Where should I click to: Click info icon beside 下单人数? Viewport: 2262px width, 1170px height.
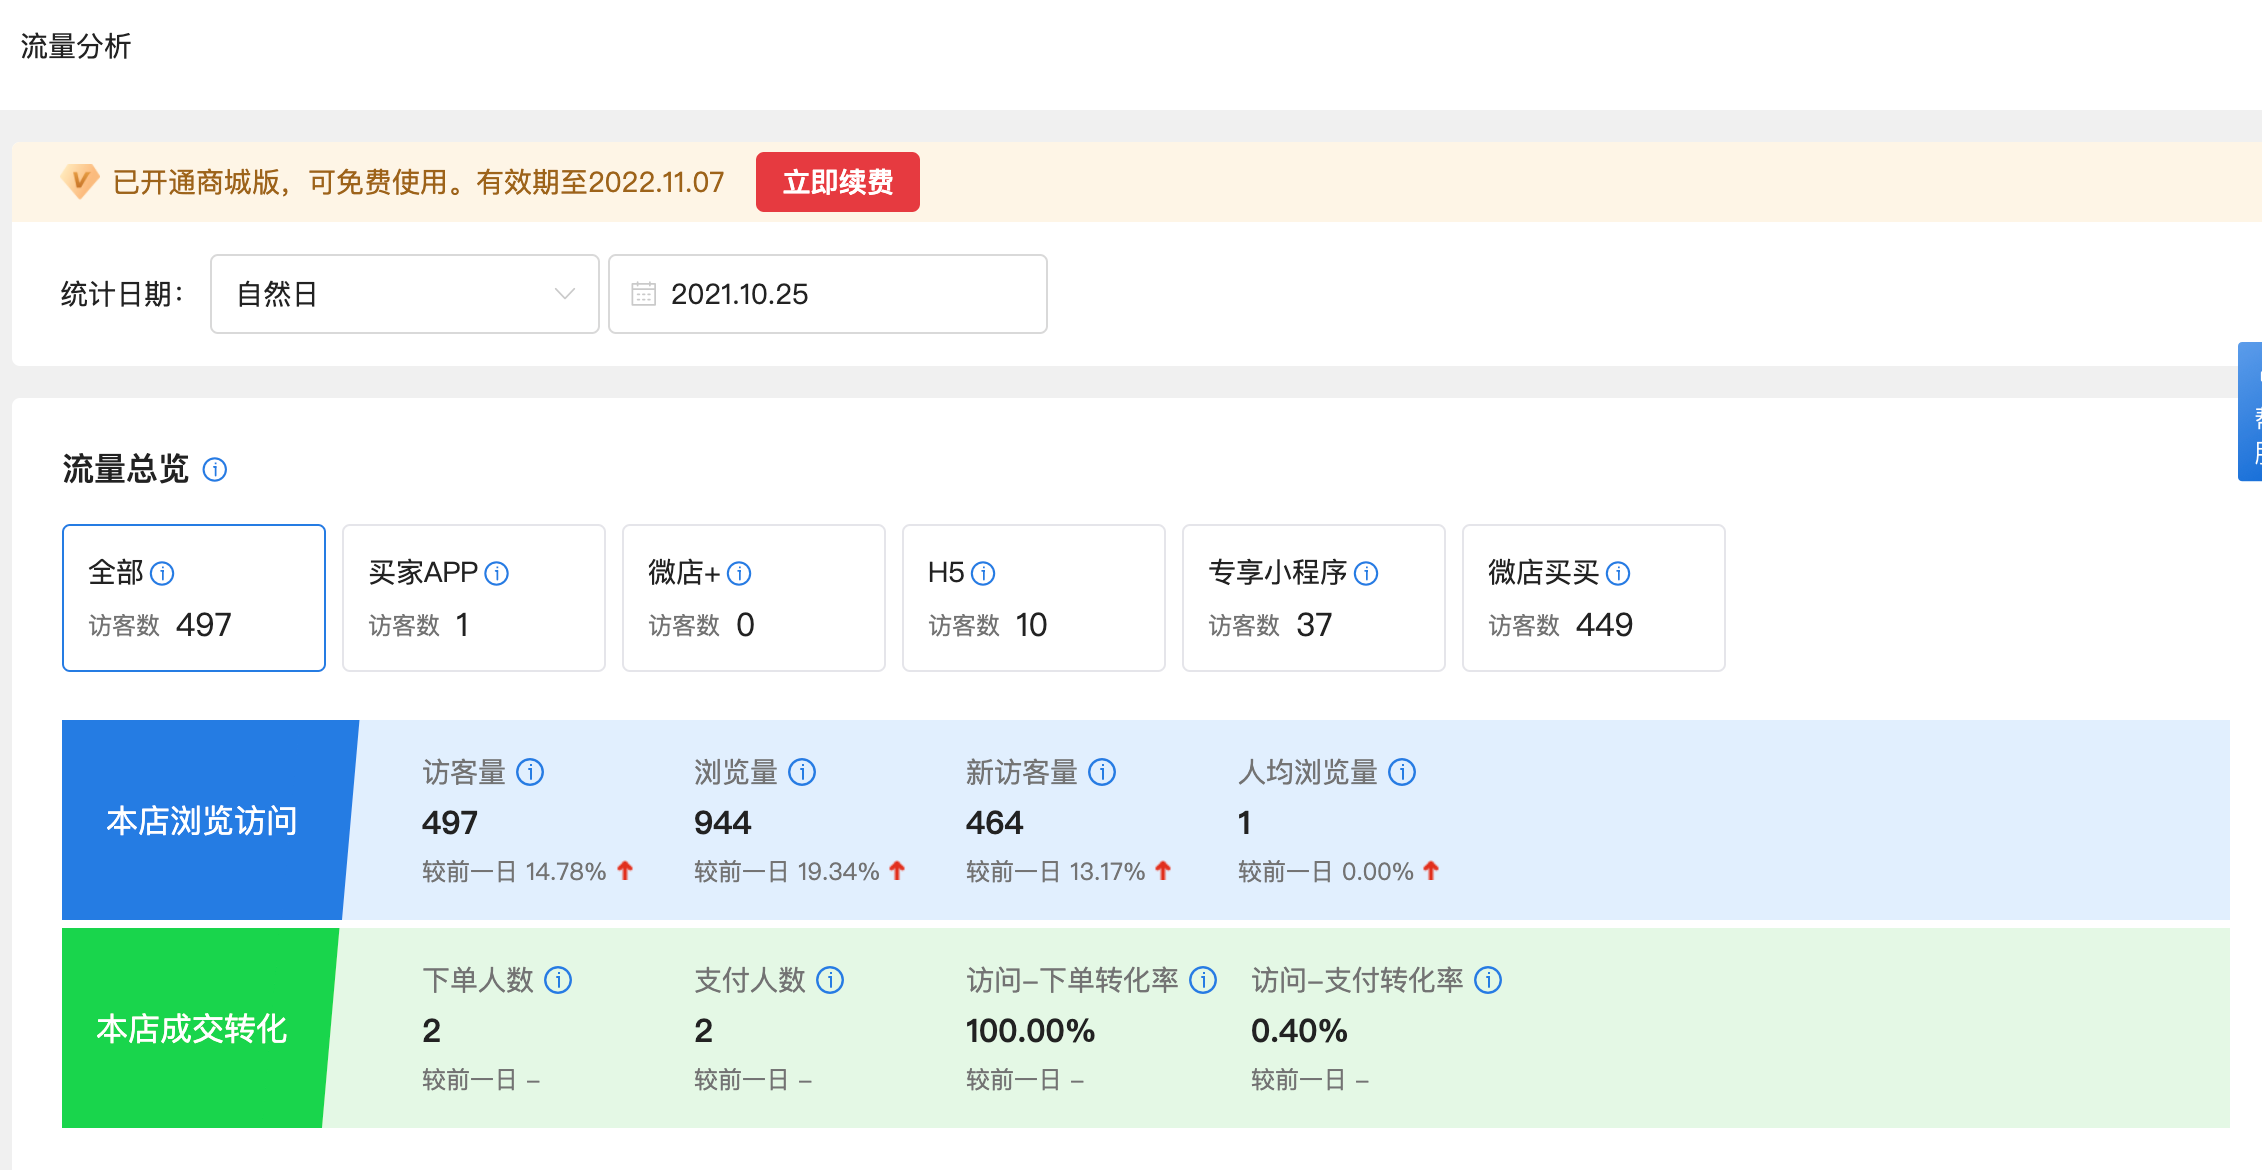558,980
